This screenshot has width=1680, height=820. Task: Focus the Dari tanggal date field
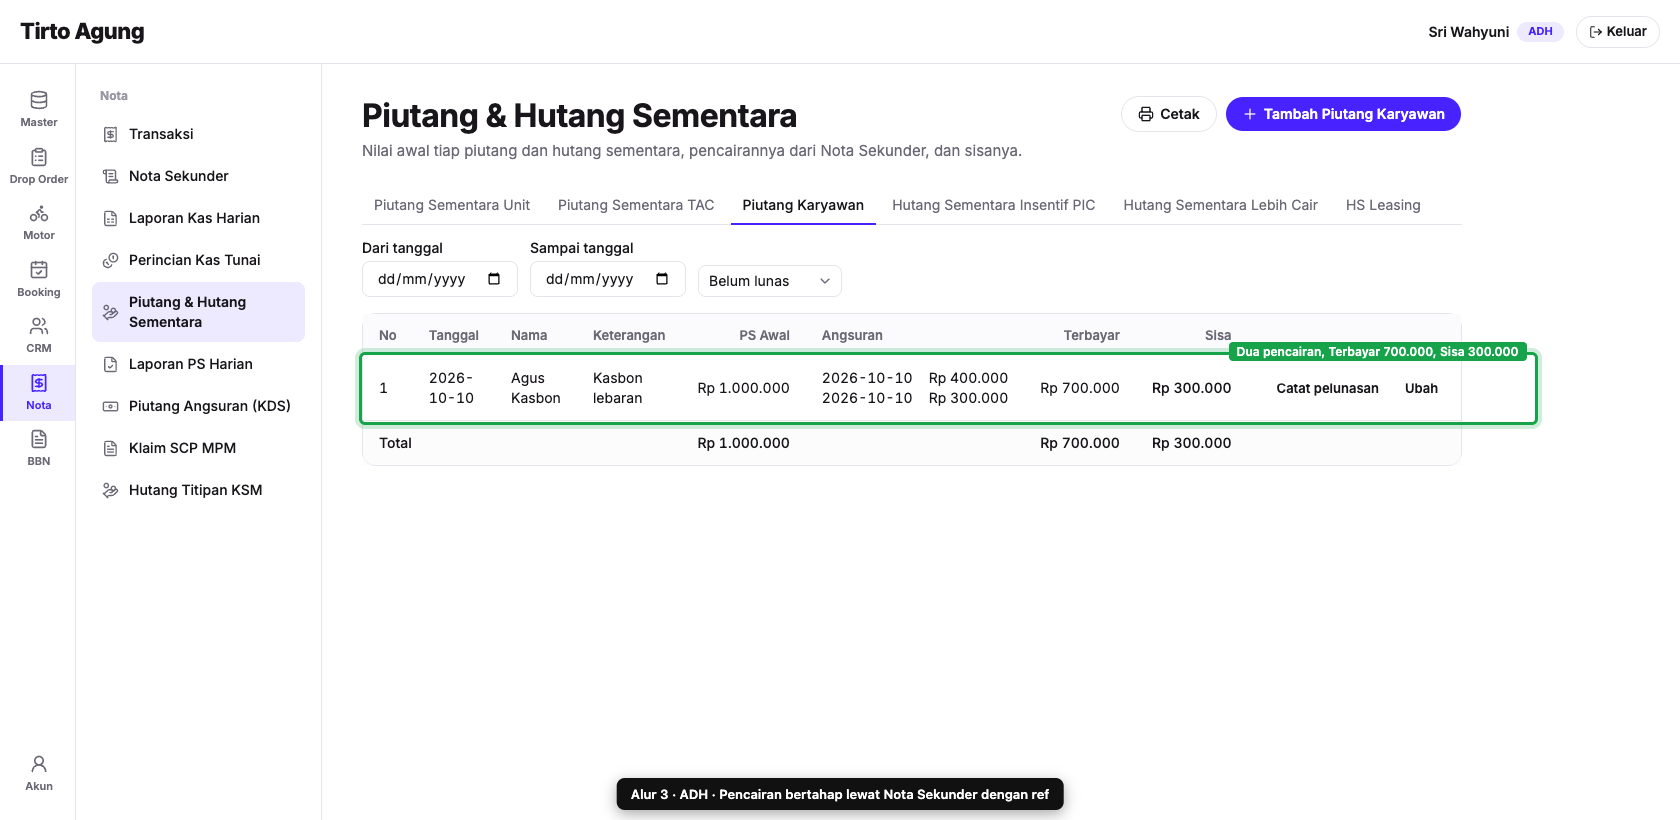click(439, 279)
